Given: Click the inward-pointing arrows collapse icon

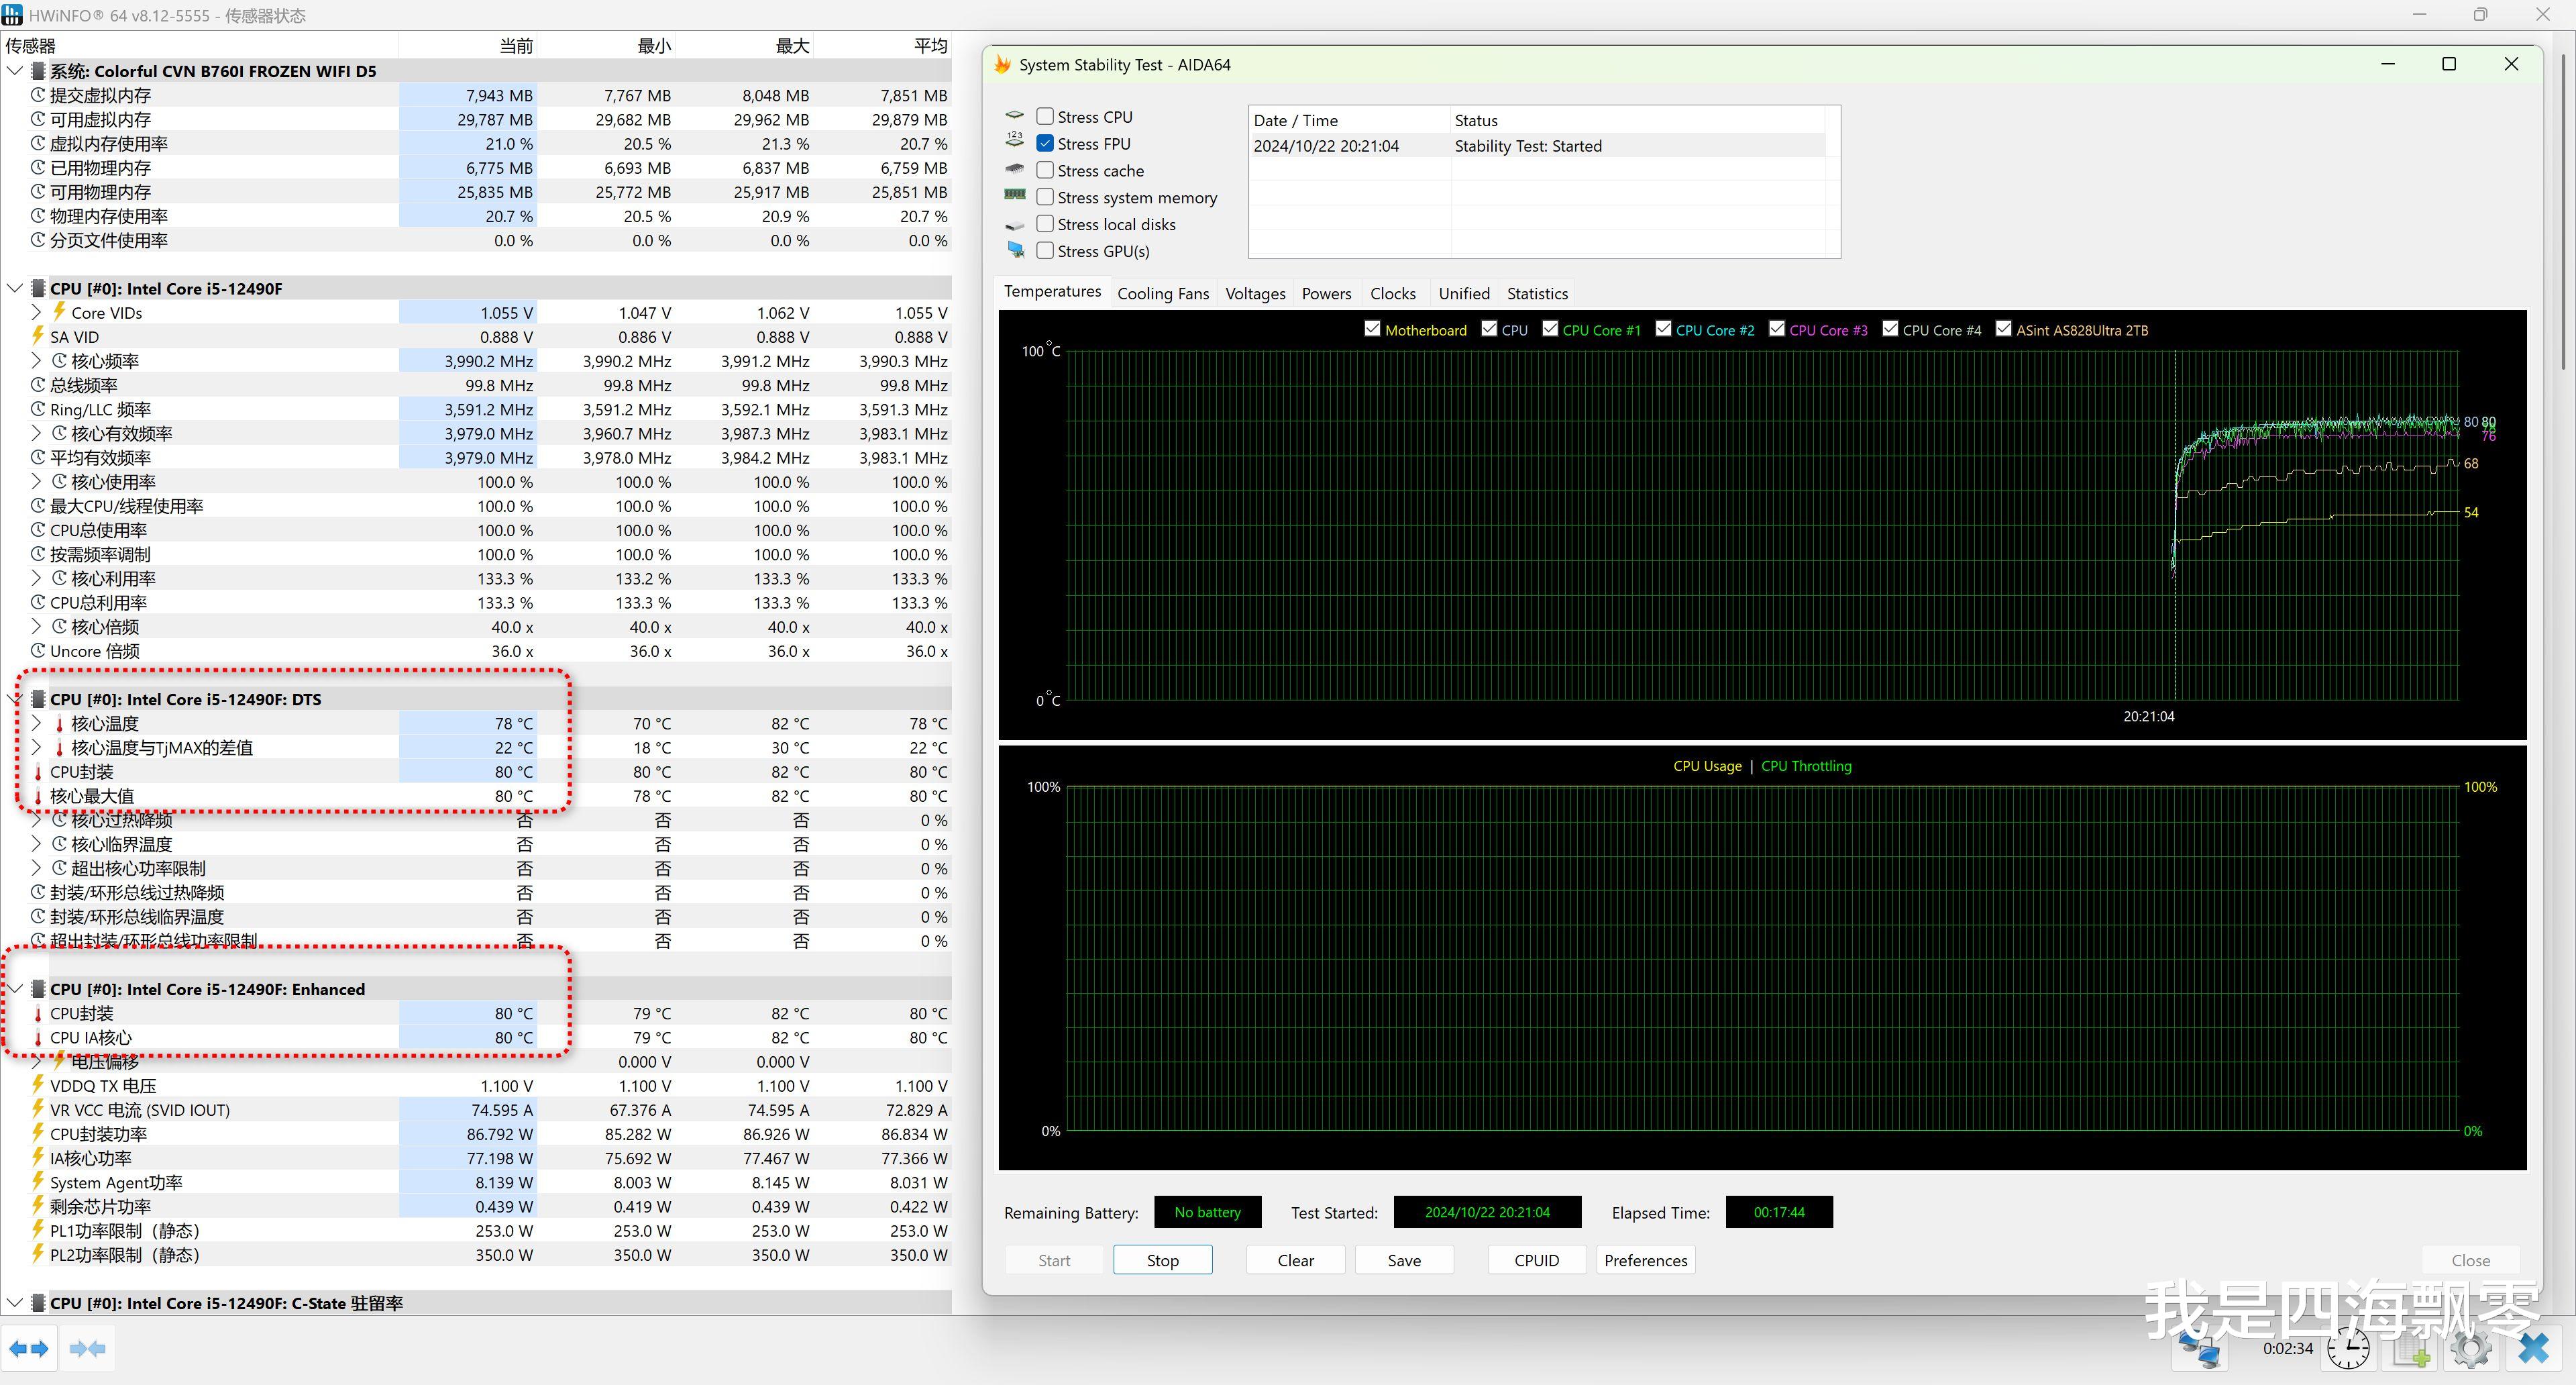Looking at the screenshot, I should [88, 1349].
